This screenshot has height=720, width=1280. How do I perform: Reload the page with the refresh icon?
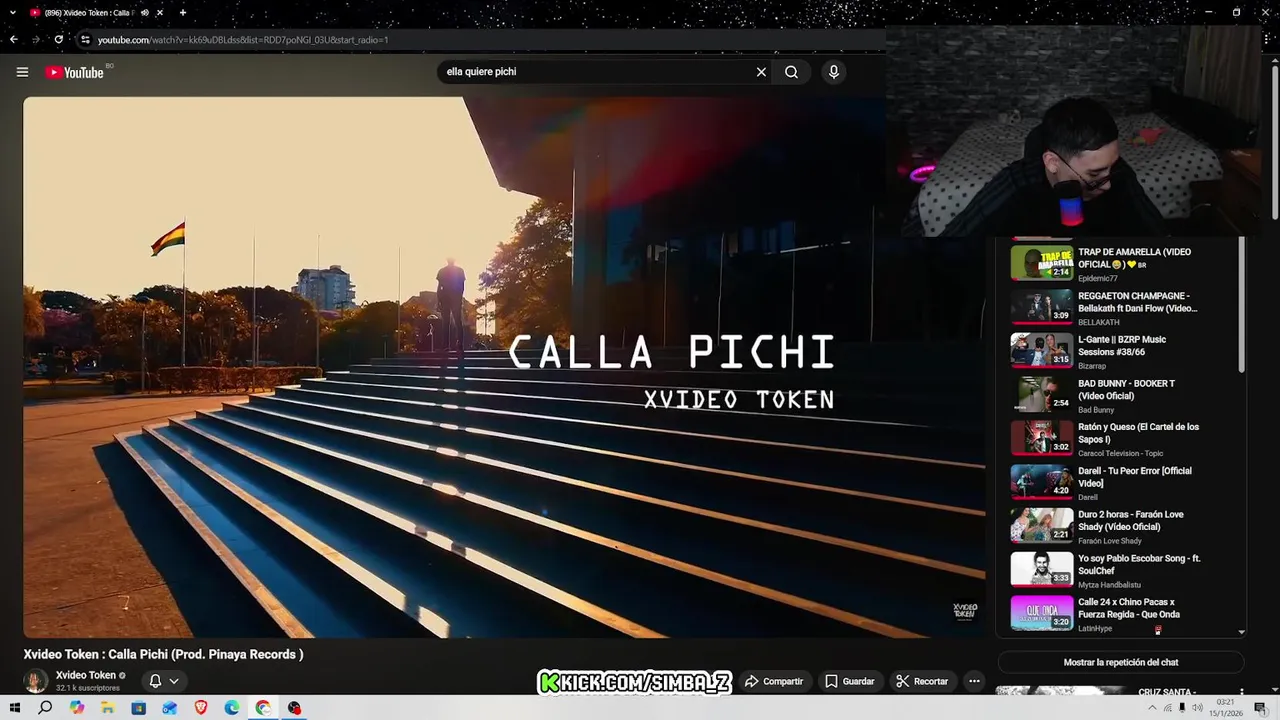coord(59,40)
